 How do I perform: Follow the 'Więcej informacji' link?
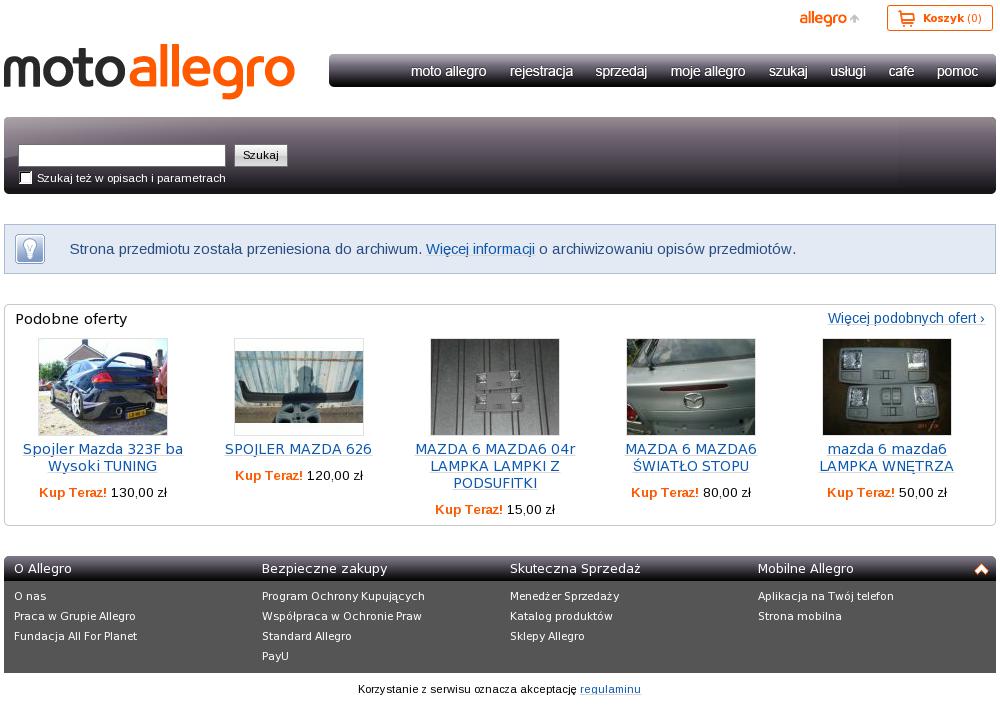(480, 249)
